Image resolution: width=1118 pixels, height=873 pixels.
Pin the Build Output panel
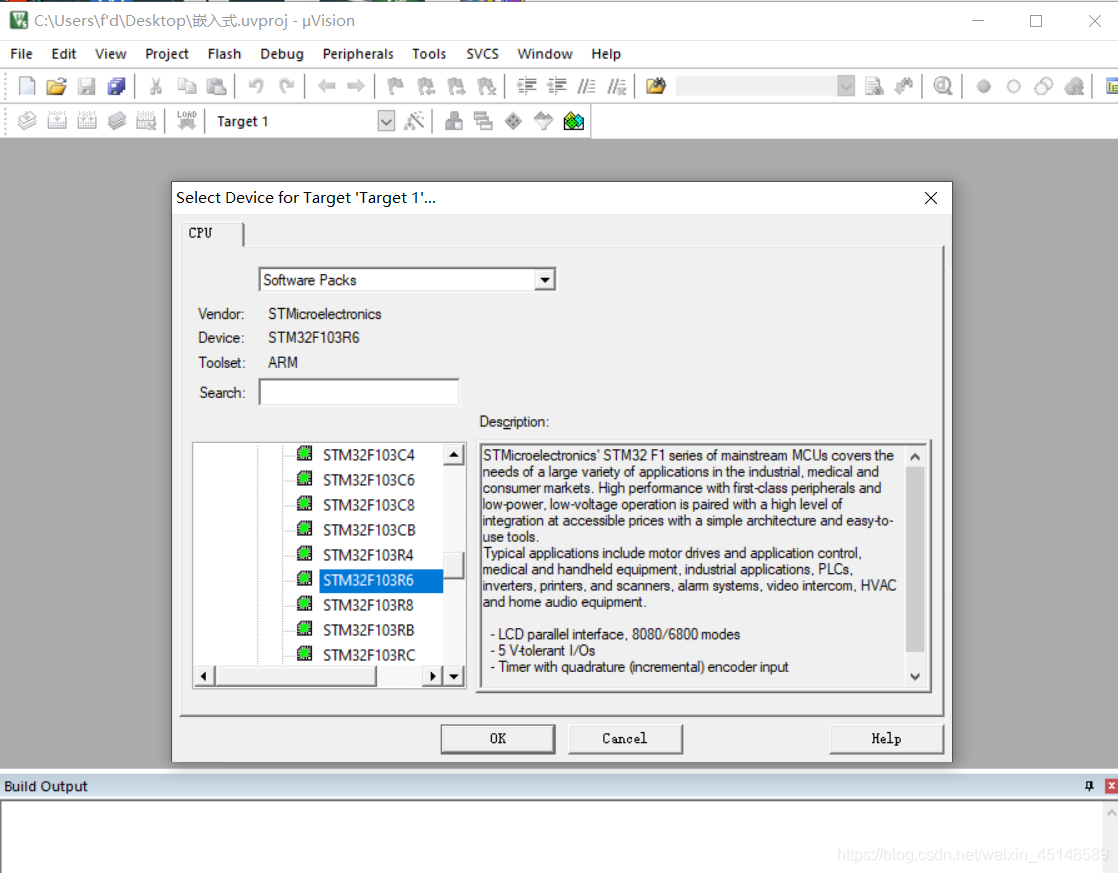coord(1089,786)
